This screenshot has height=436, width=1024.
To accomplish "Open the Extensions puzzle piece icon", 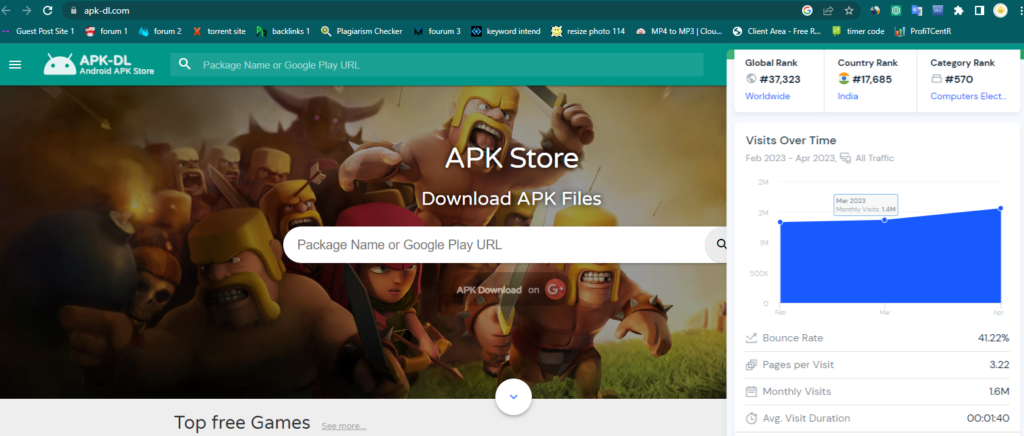I will pos(959,10).
